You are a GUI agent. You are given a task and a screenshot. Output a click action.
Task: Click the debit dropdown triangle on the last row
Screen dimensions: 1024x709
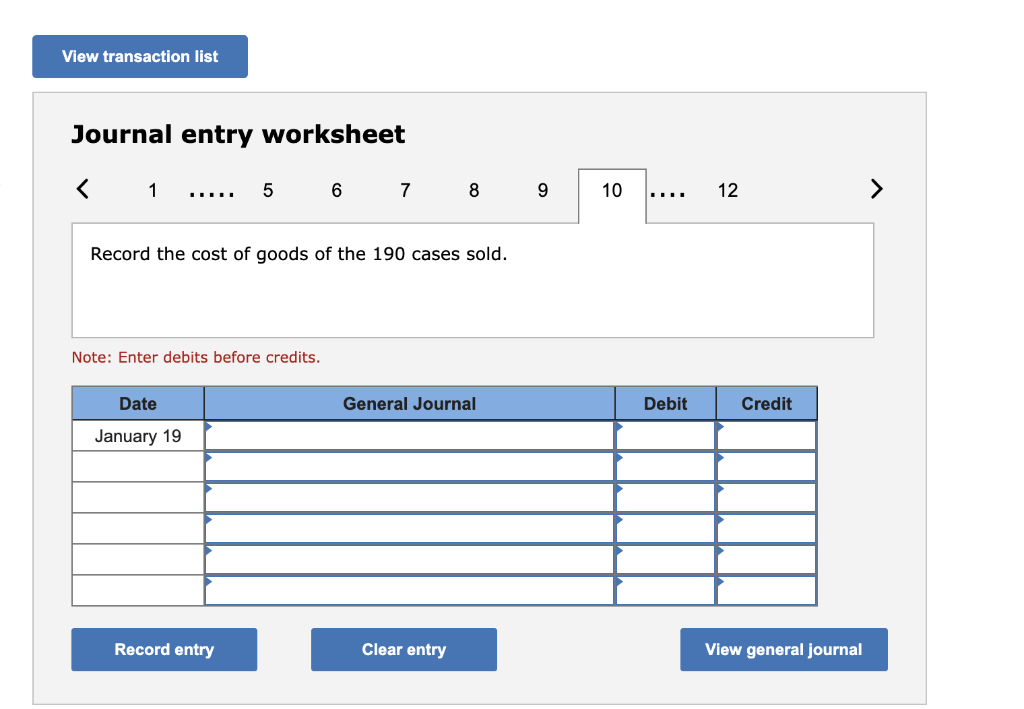620,580
